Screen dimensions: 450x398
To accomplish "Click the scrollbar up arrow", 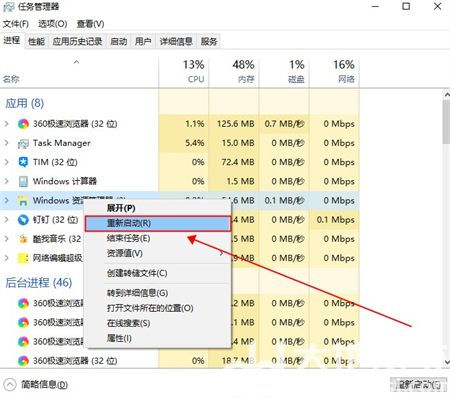I will (446, 95).
